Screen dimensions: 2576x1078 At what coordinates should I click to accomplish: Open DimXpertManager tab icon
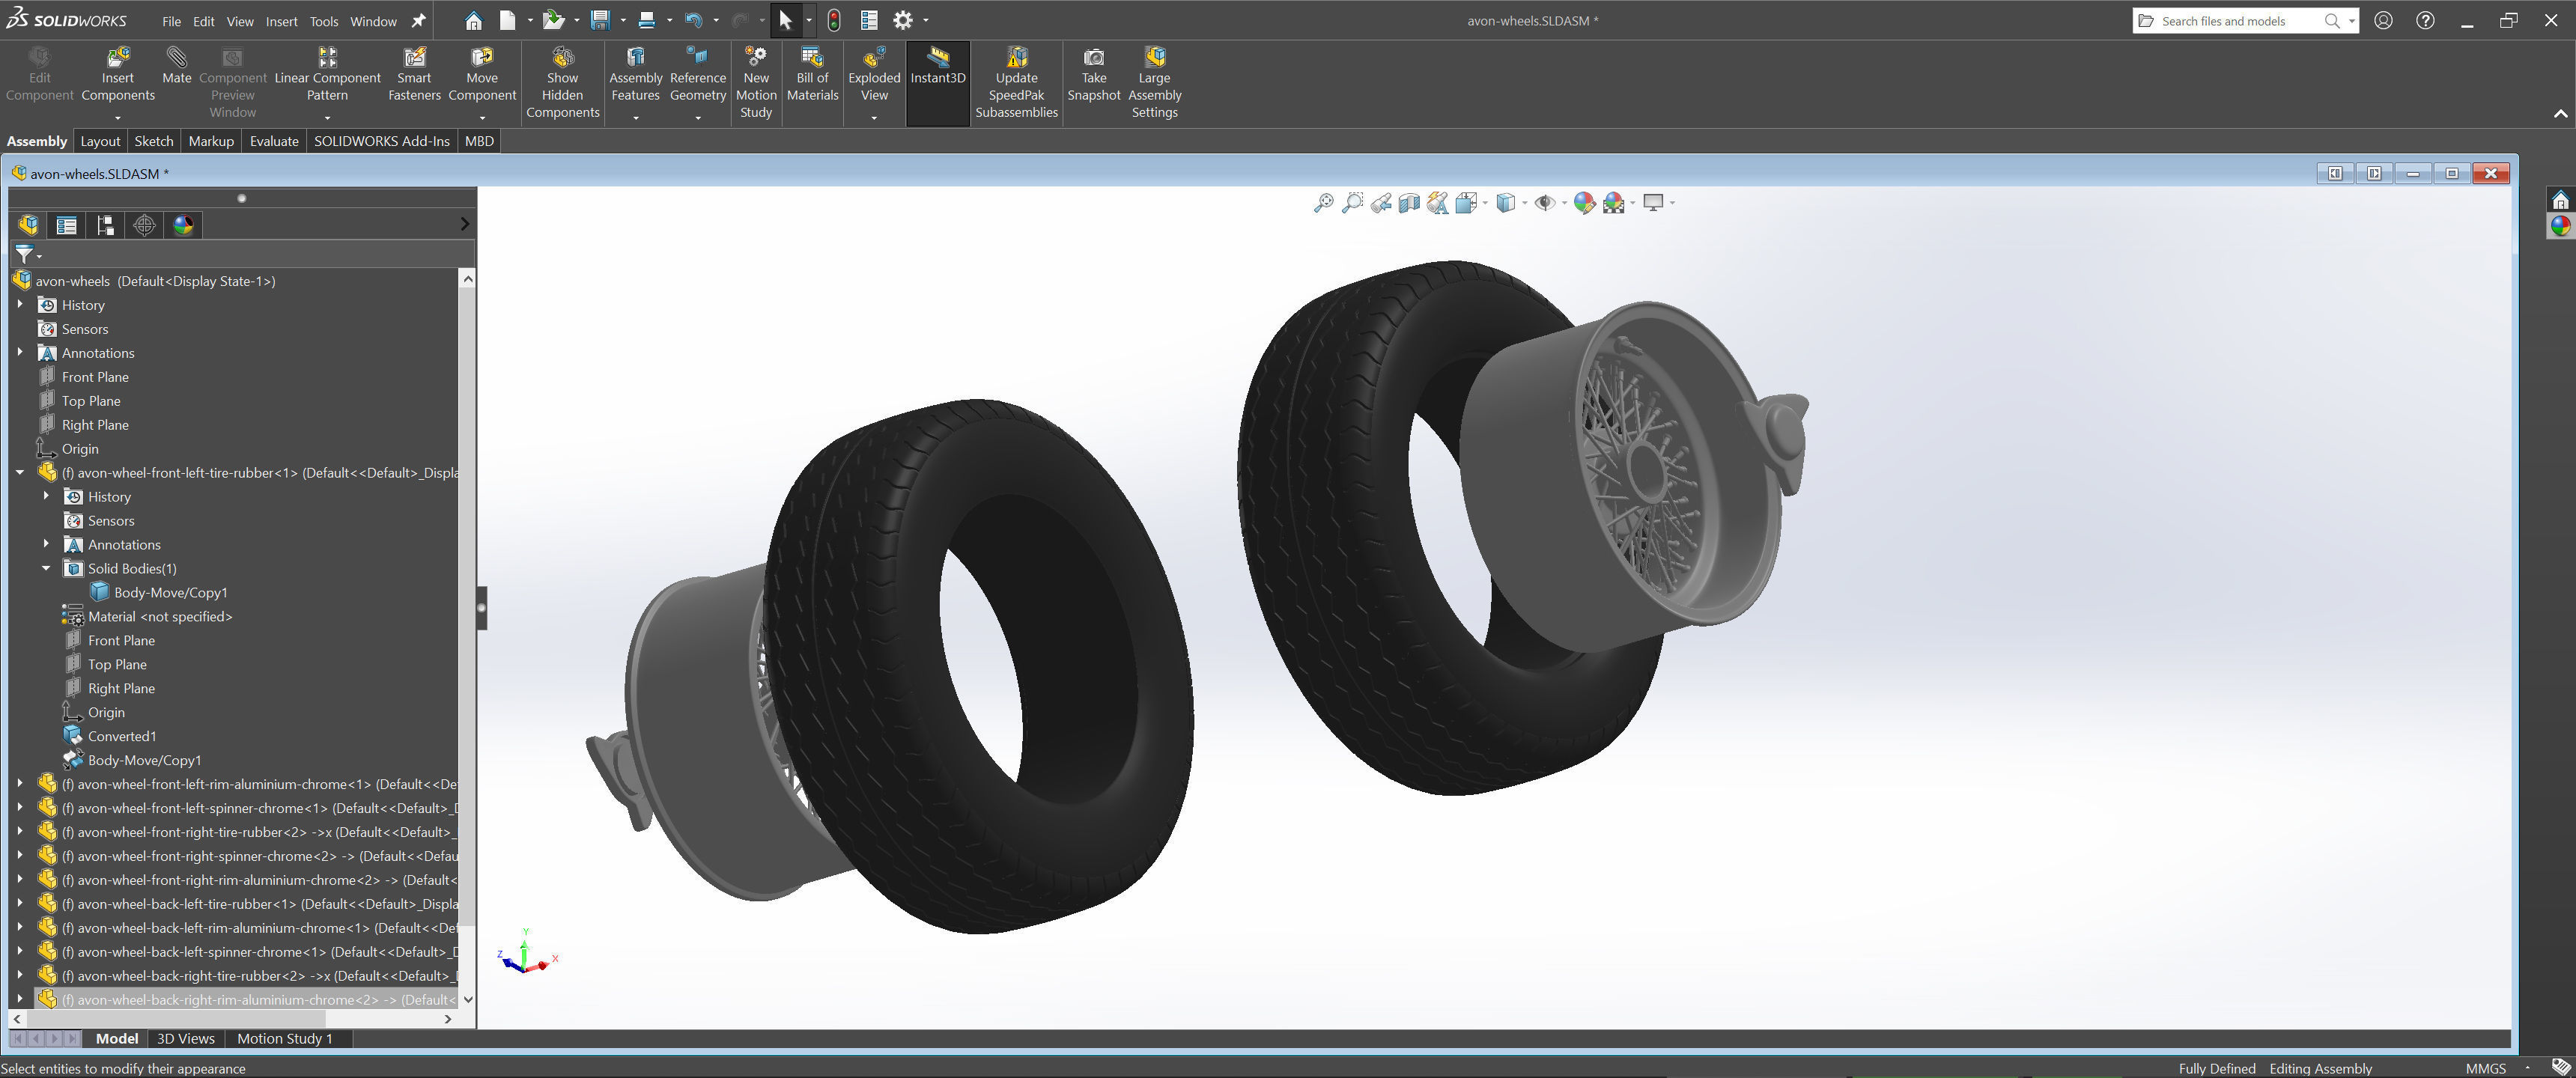point(144,225)
